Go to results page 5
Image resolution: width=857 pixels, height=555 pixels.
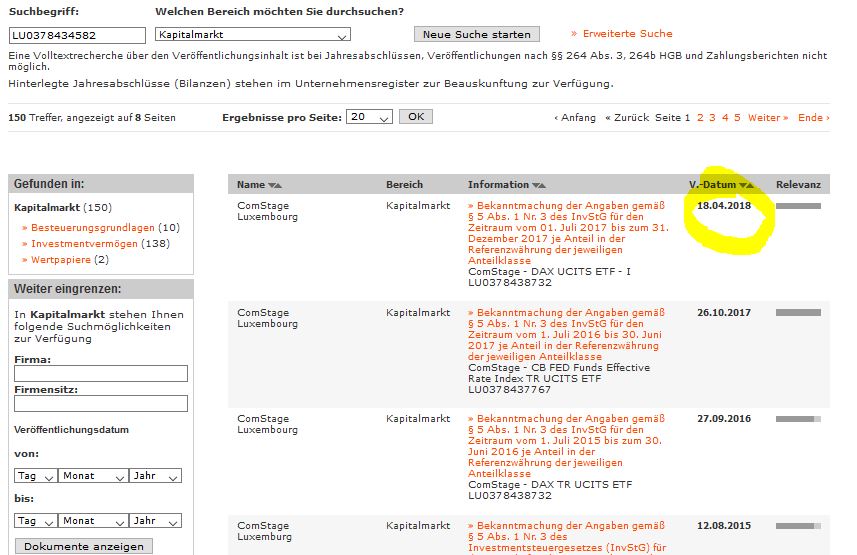point(737,118)
